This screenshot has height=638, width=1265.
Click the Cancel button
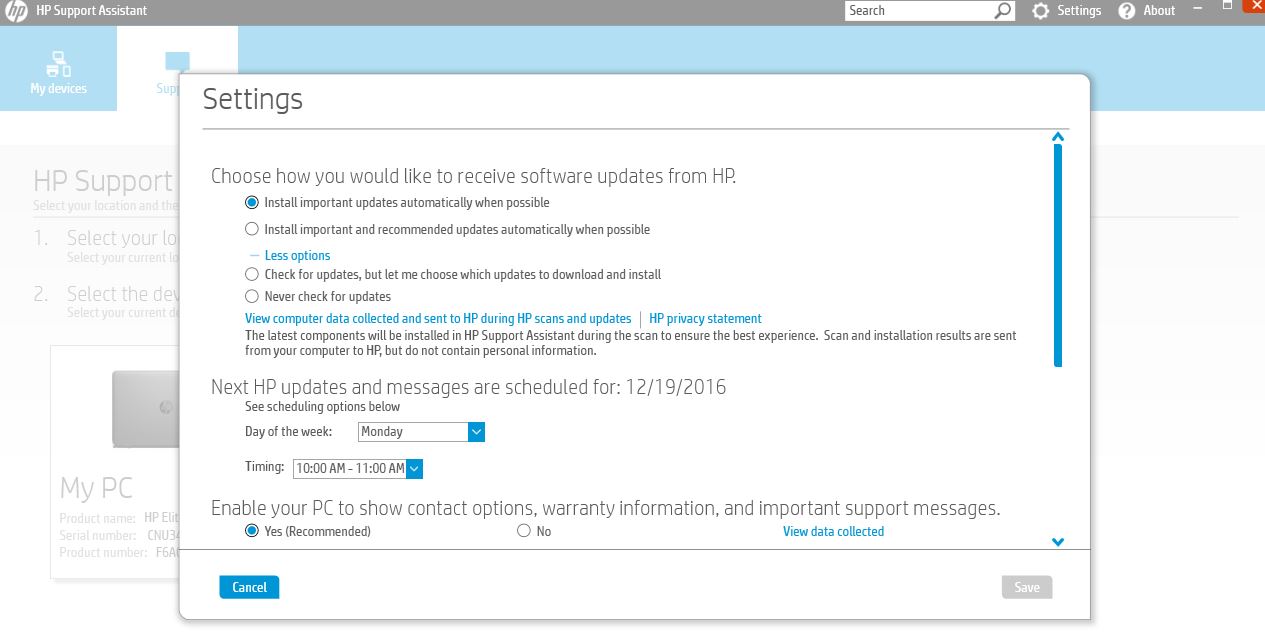pos(249,587)
